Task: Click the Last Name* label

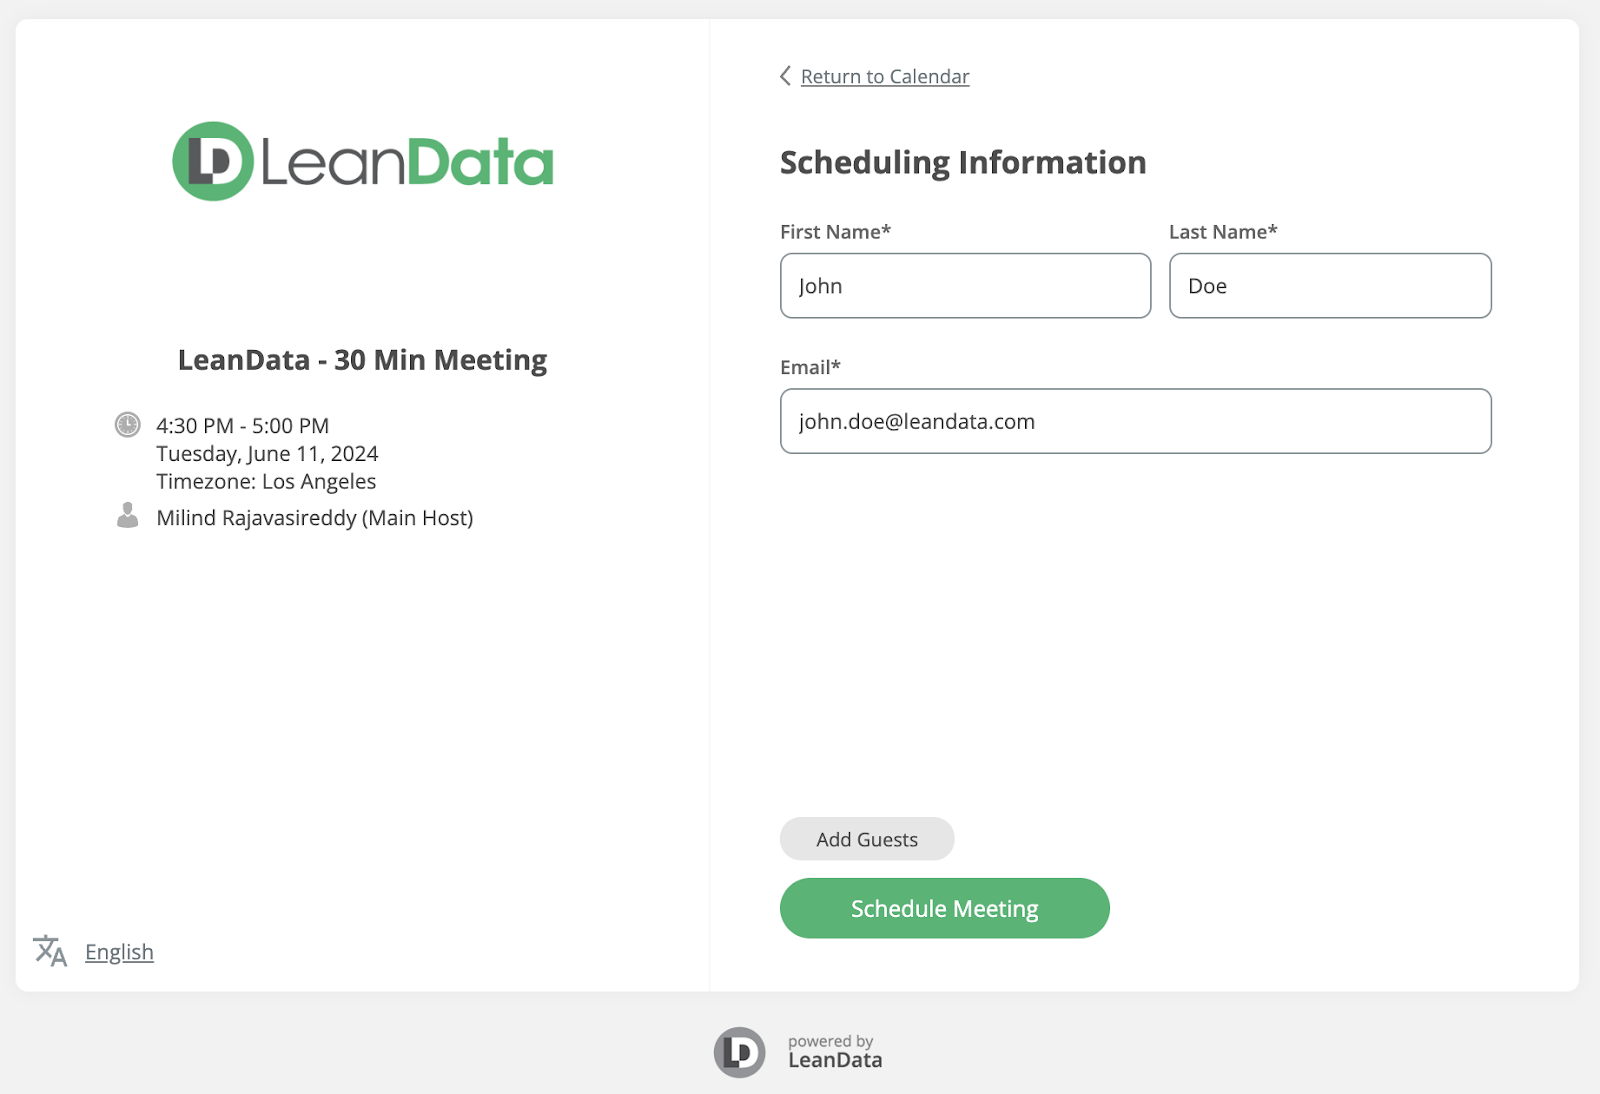Action: 1223,232
